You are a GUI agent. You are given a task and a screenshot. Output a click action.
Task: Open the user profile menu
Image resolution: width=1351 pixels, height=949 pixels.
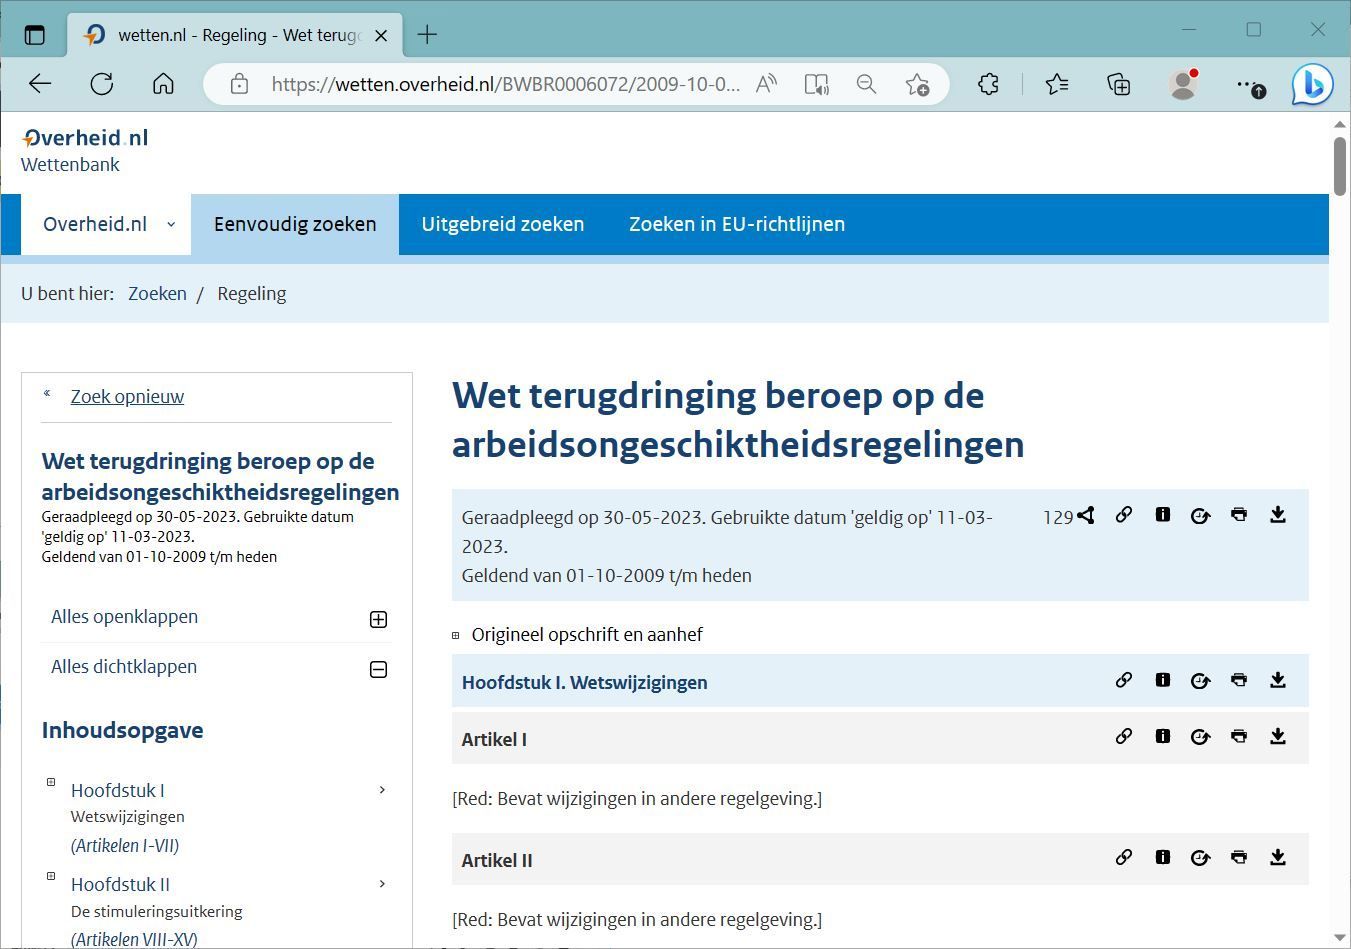pos(1183,84)
